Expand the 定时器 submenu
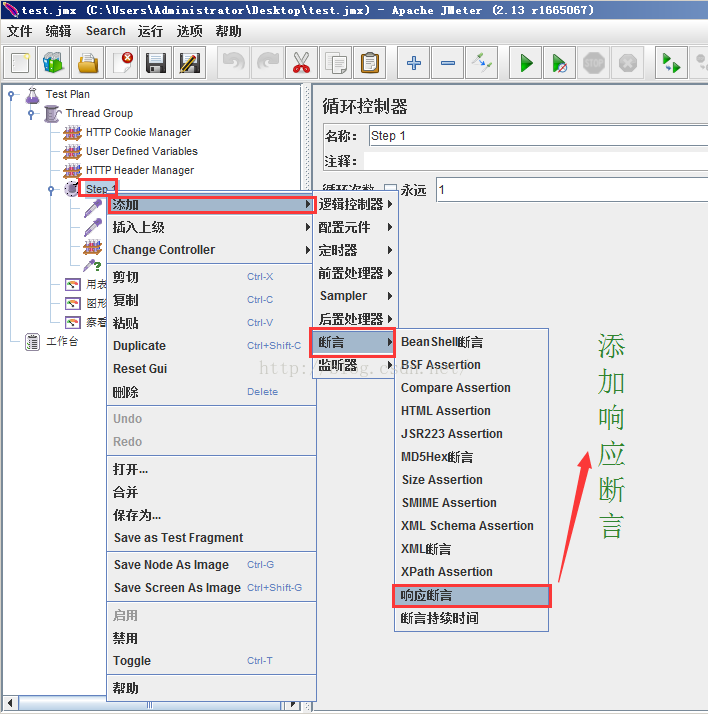The width and height of the screenshot is (708, 714). 355,250
